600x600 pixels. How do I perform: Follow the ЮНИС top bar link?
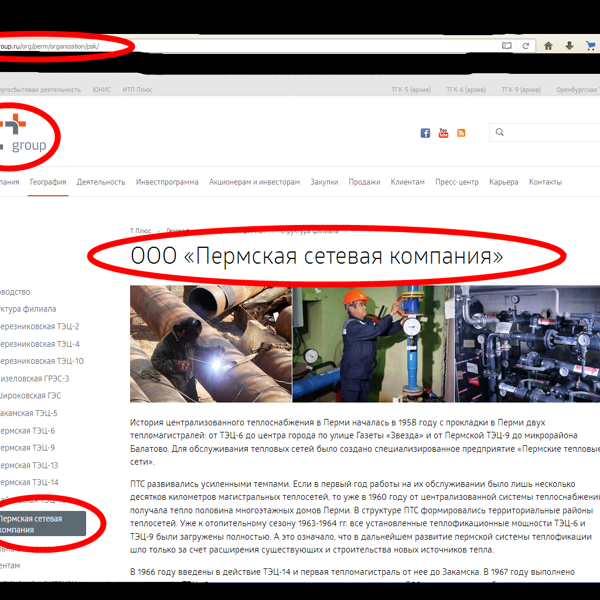pos(101,90)
